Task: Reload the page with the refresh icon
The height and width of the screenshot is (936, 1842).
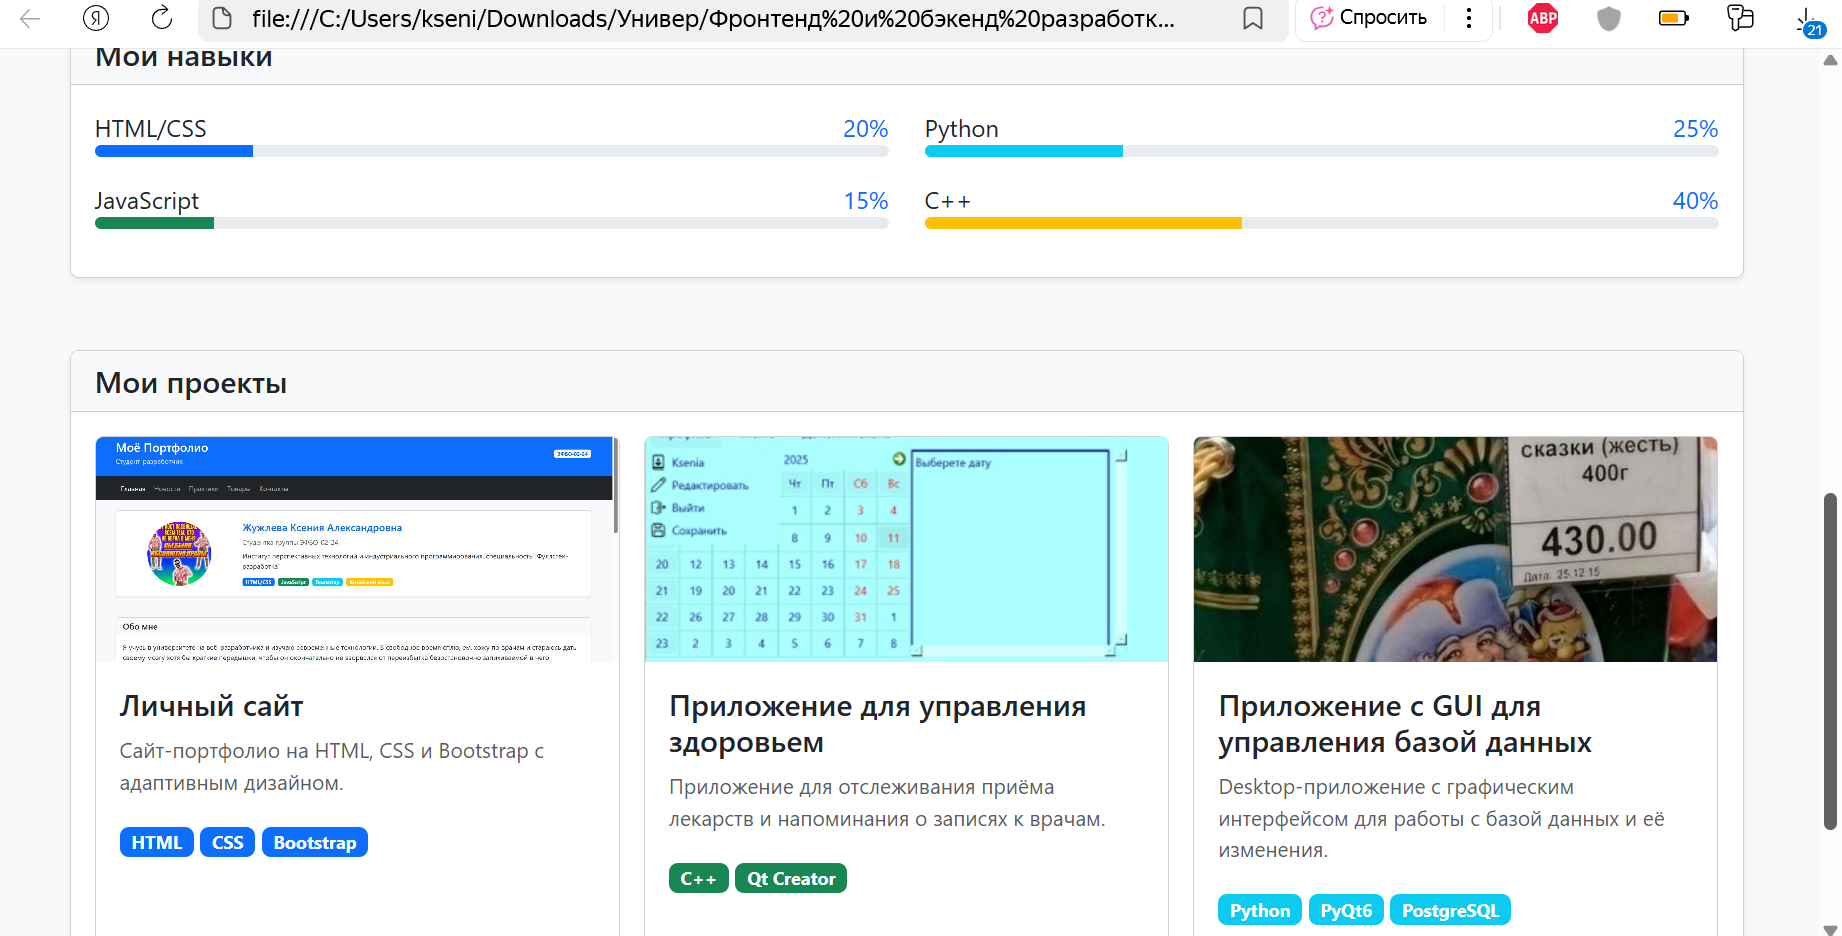Action: (160, 18)
